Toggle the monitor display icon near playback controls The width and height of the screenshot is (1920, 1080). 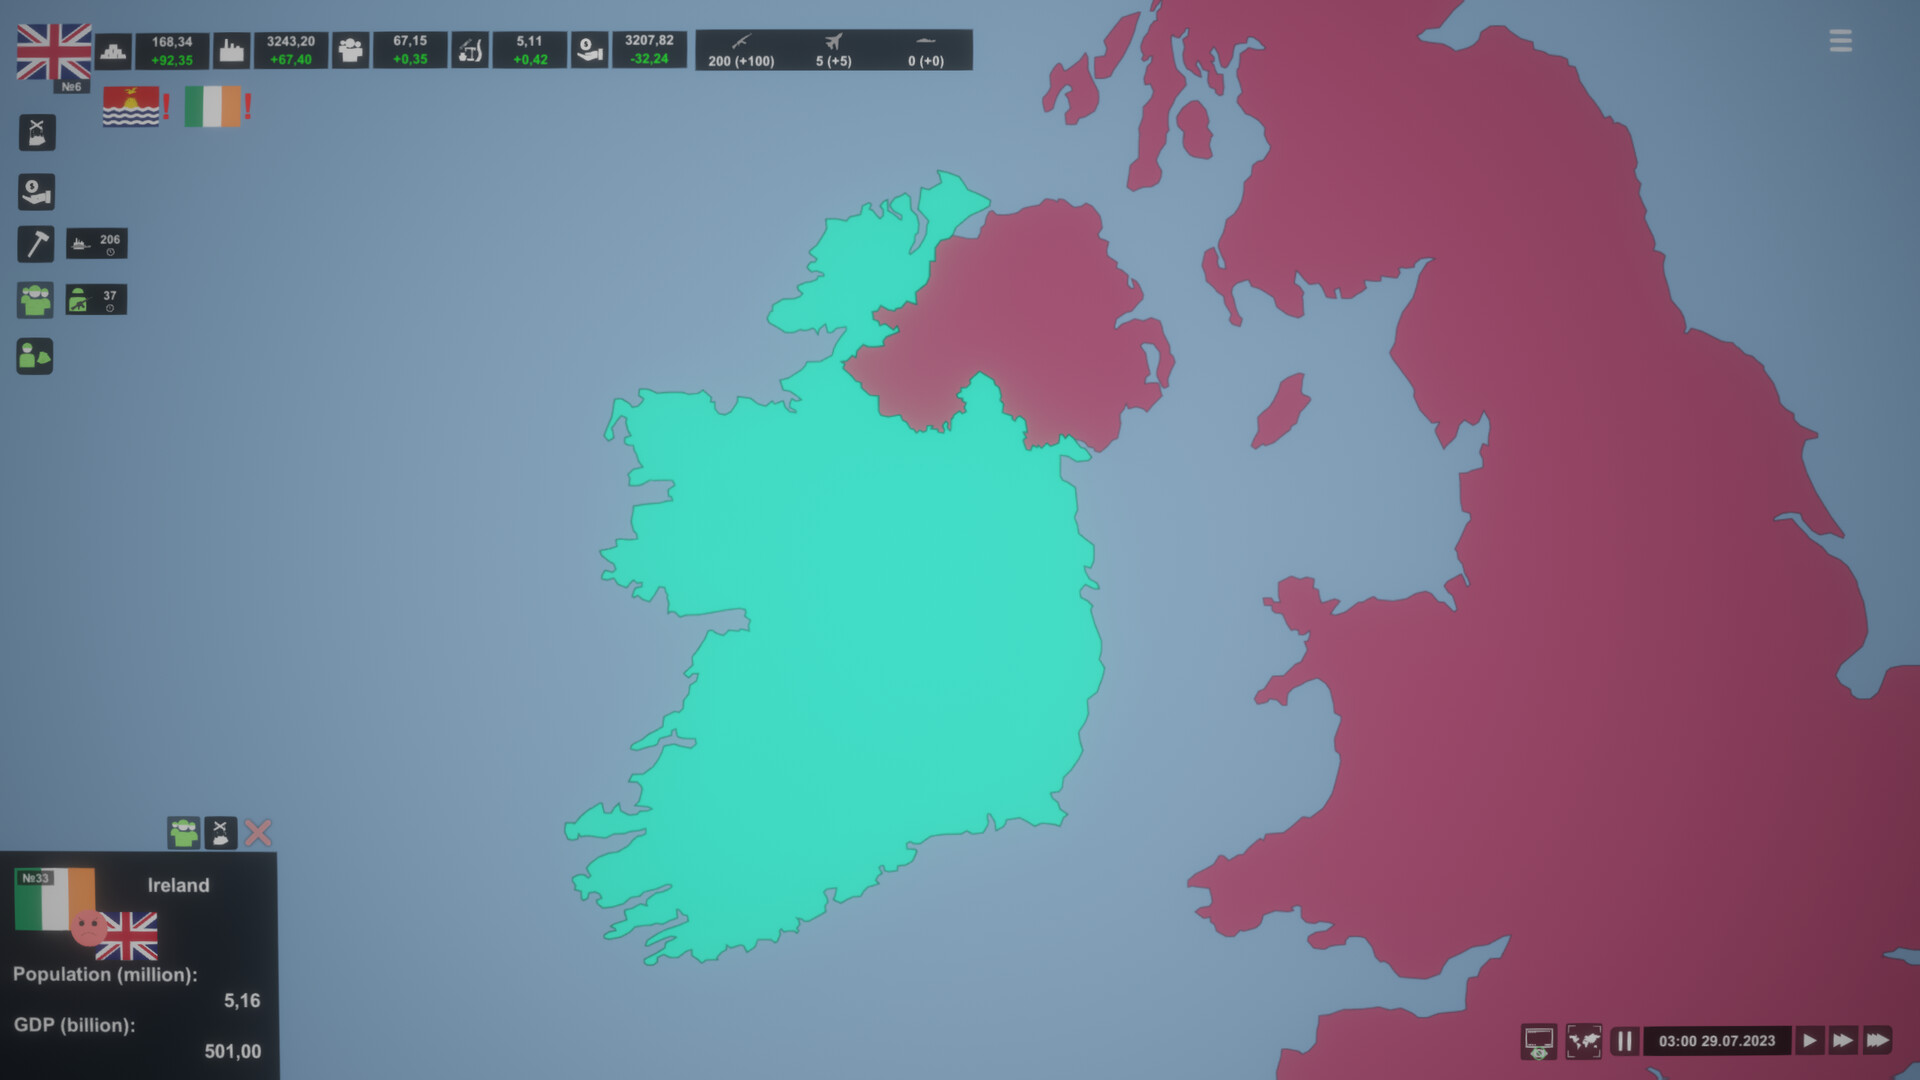click(1539, 1040)
